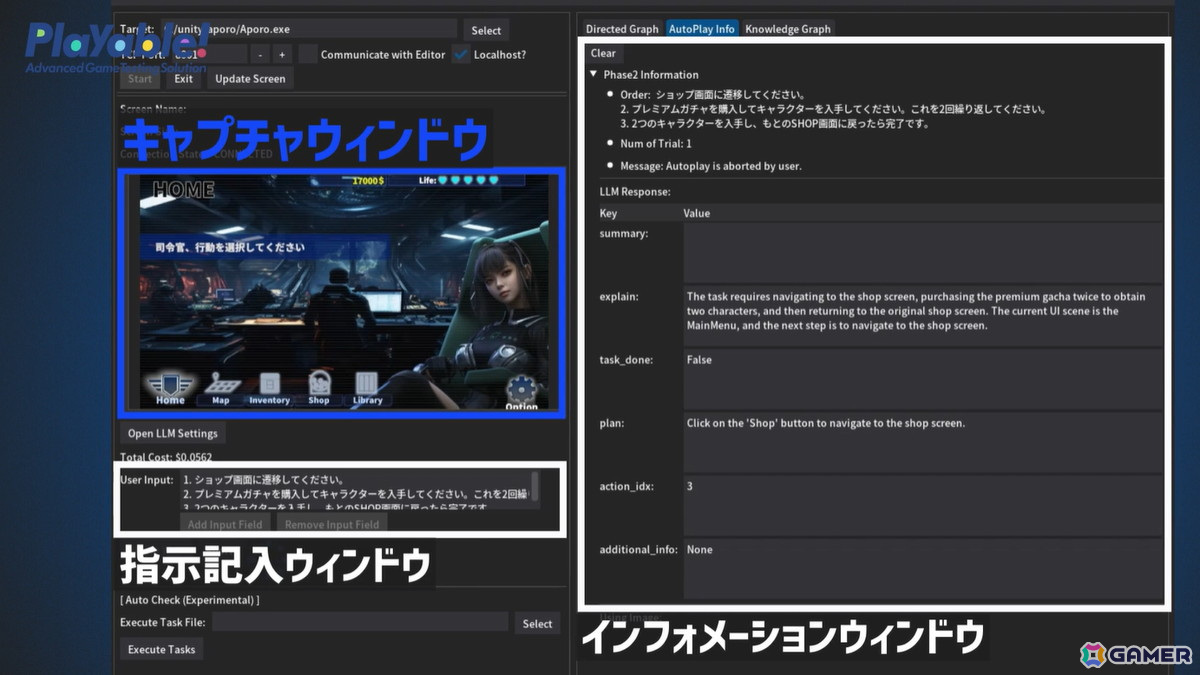Increment the TCP port with the plus stepper
1200x675 pixels.
point(282,54)
